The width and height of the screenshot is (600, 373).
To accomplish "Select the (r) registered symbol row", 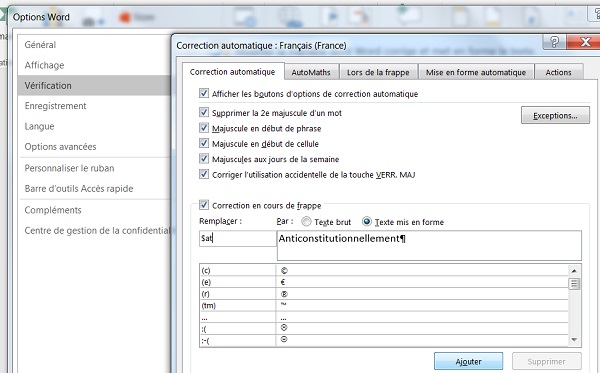I will click(x=384, y=294).
